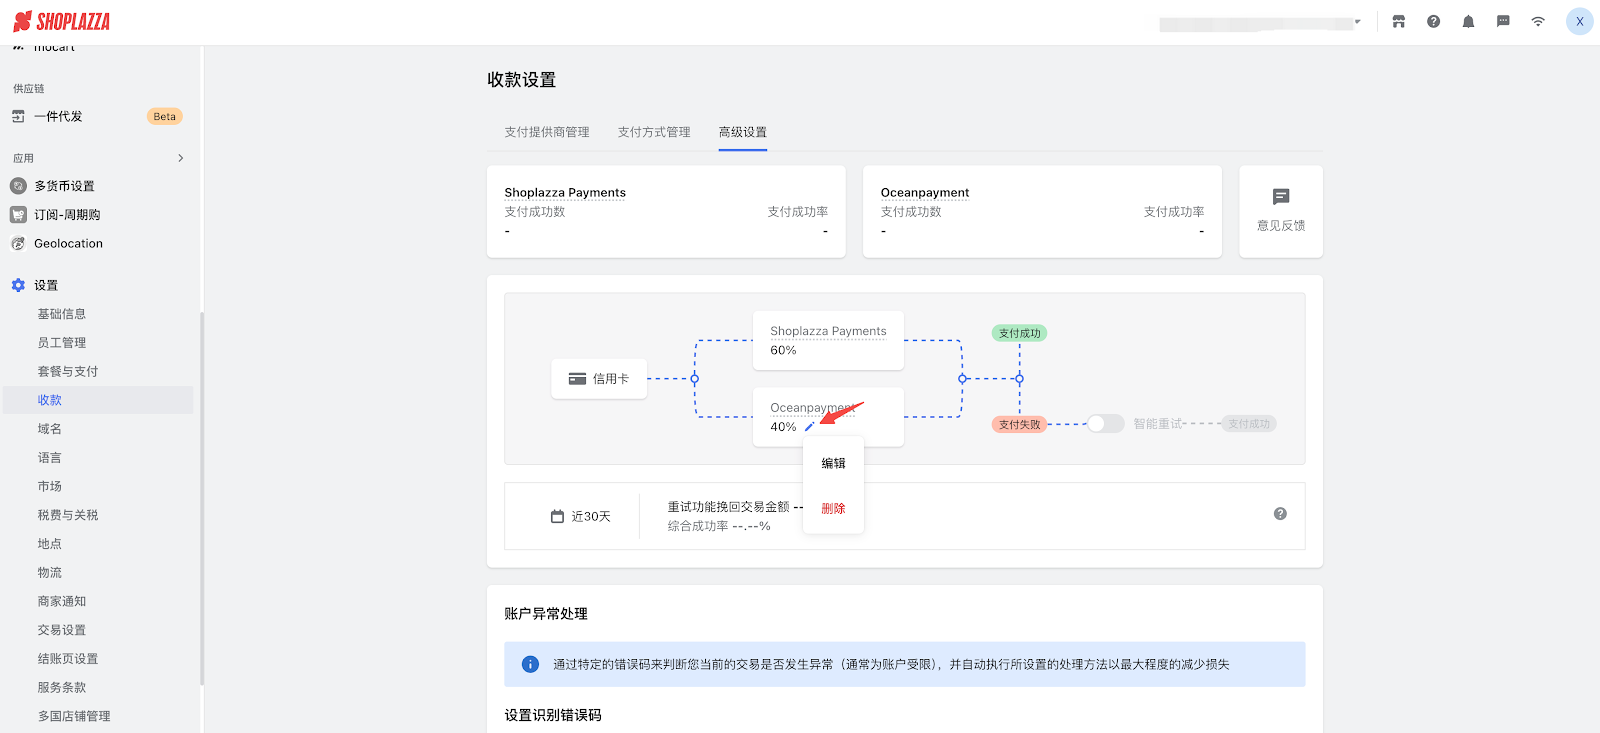The width and height of the screenshot is (1600, 733).
Task: Expand the 应用 section chevron
Action: [x=181, y=158]
